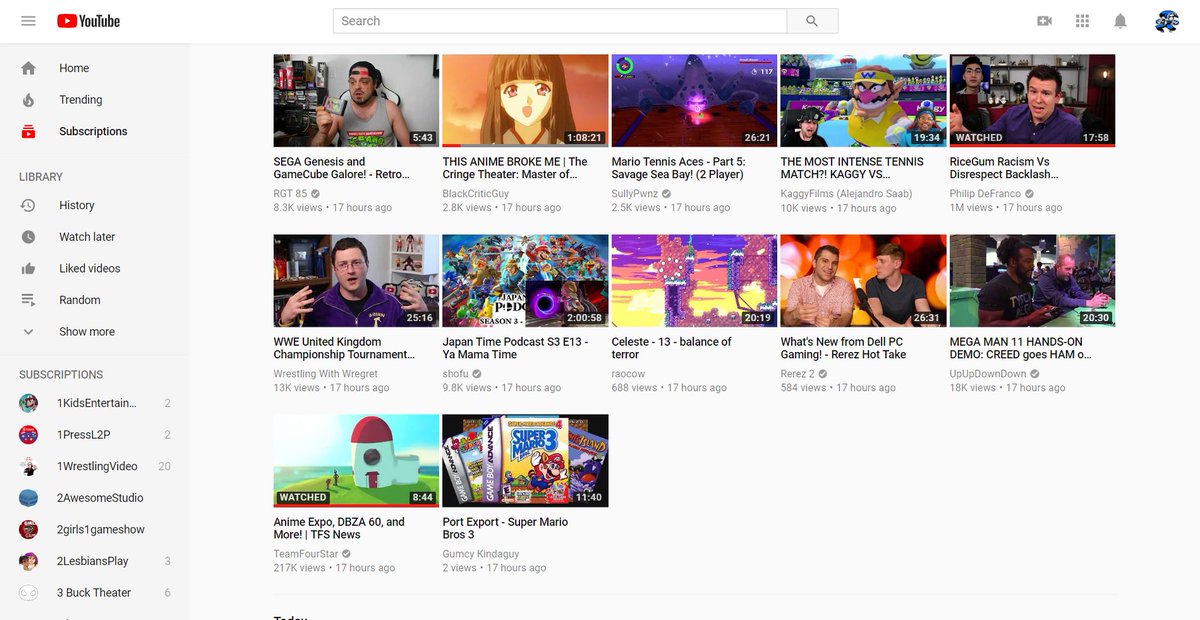Click the 1KidsEntertainment channel avatar

28,403
